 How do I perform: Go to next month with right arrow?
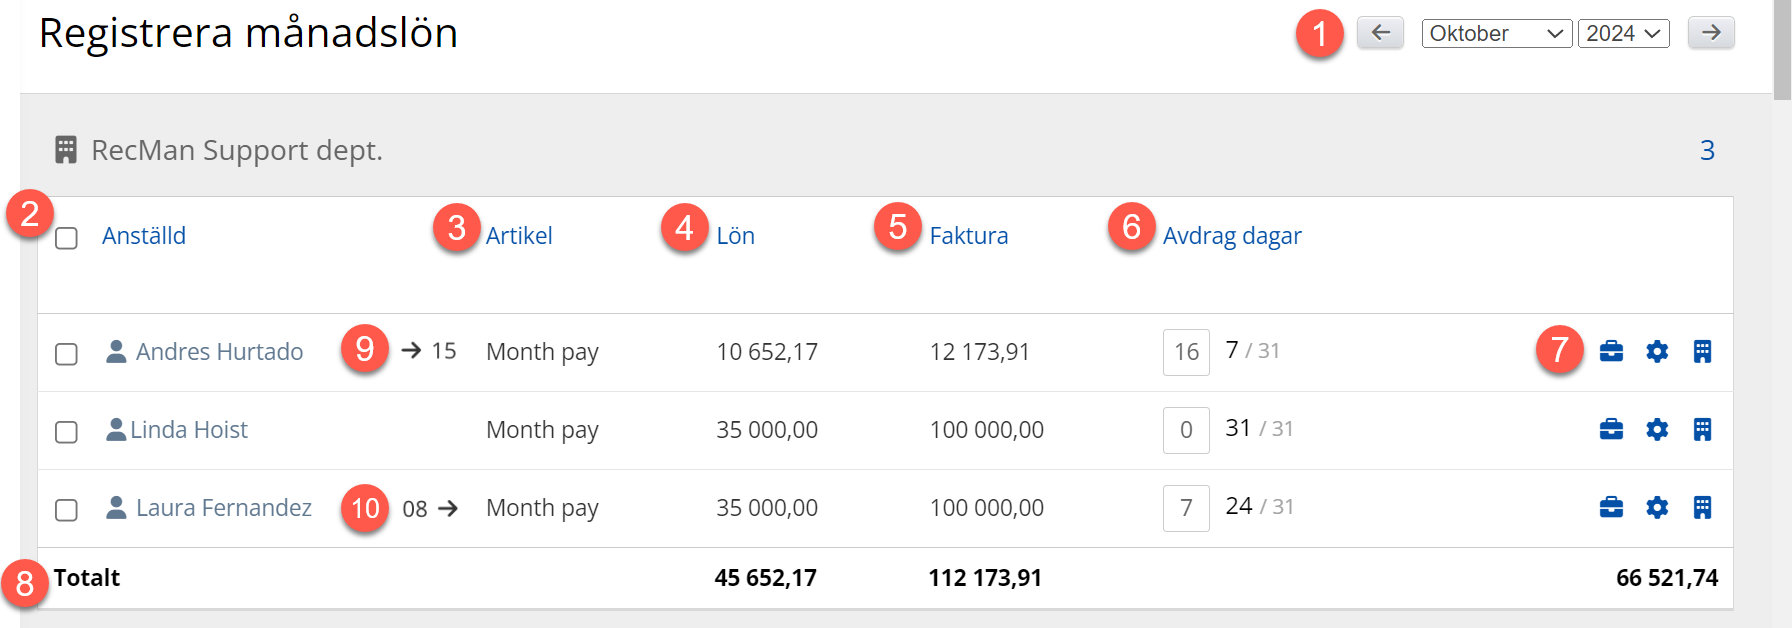1710,33
